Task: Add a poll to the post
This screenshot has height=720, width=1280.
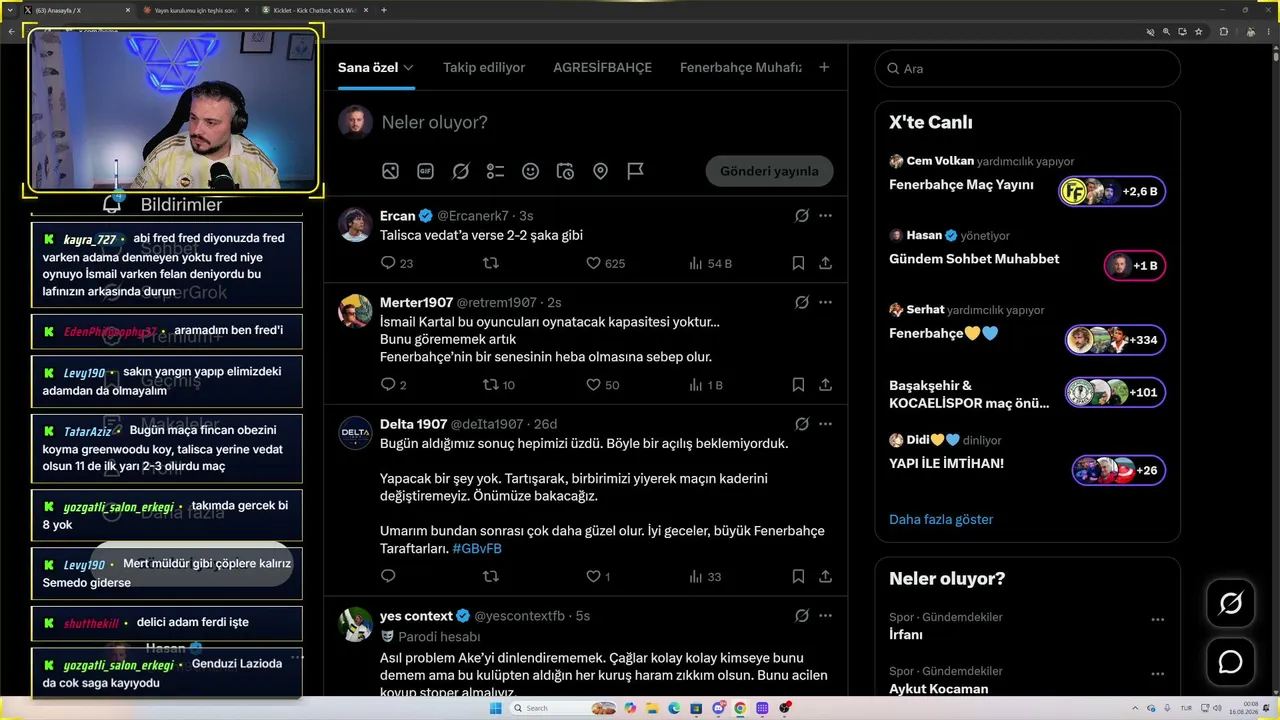Action: (495, 171)
